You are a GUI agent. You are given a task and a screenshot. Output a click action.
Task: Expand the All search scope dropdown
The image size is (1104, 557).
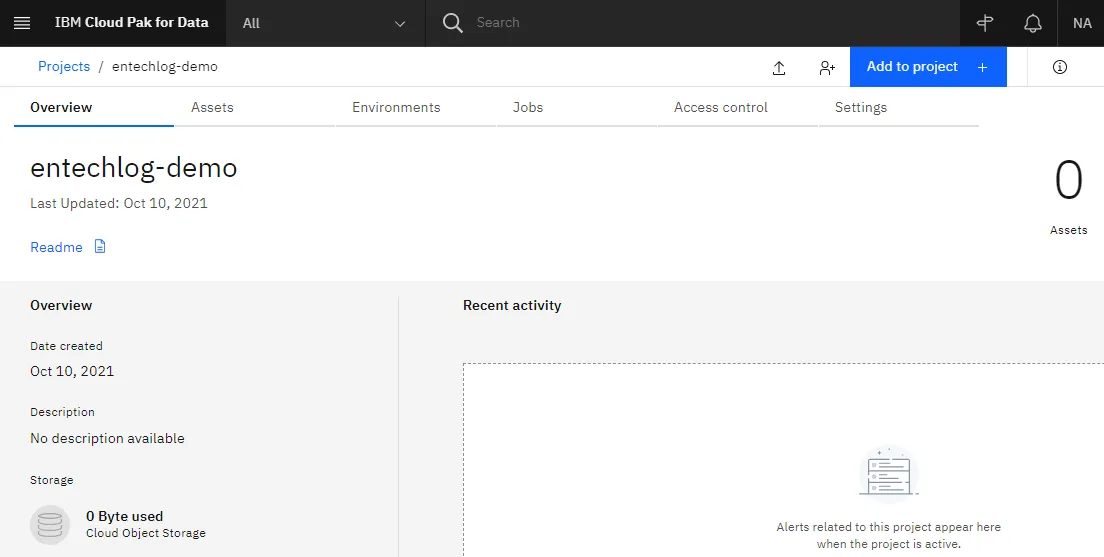coord(325,23)
